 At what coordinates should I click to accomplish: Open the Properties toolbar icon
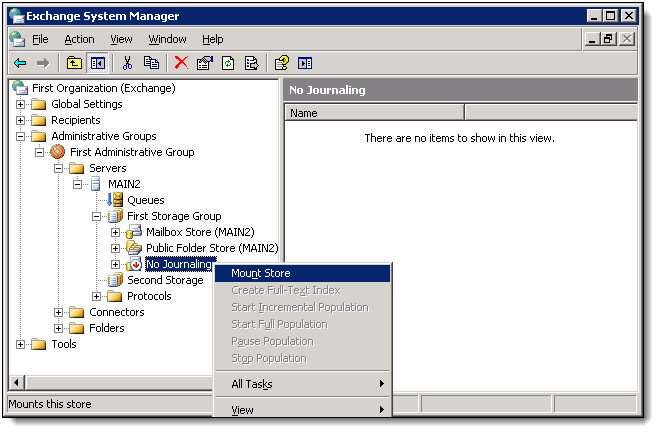pos(205,64)
